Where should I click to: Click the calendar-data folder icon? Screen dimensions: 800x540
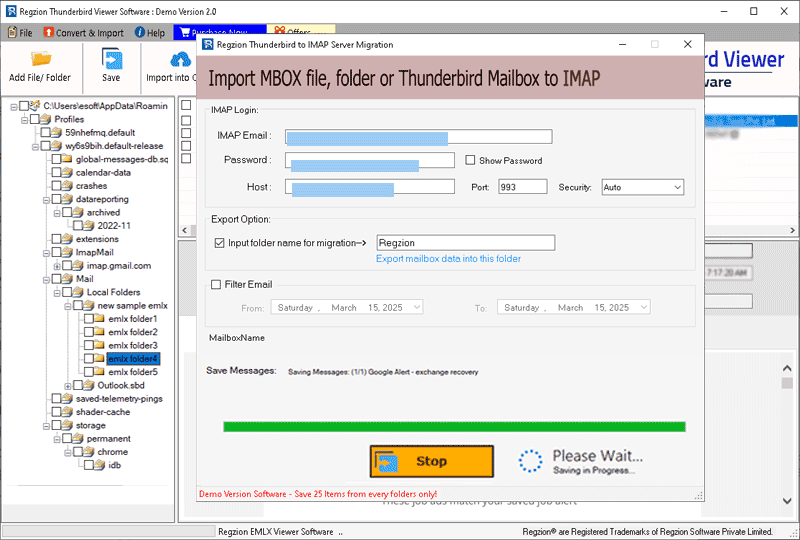[67, 172]
